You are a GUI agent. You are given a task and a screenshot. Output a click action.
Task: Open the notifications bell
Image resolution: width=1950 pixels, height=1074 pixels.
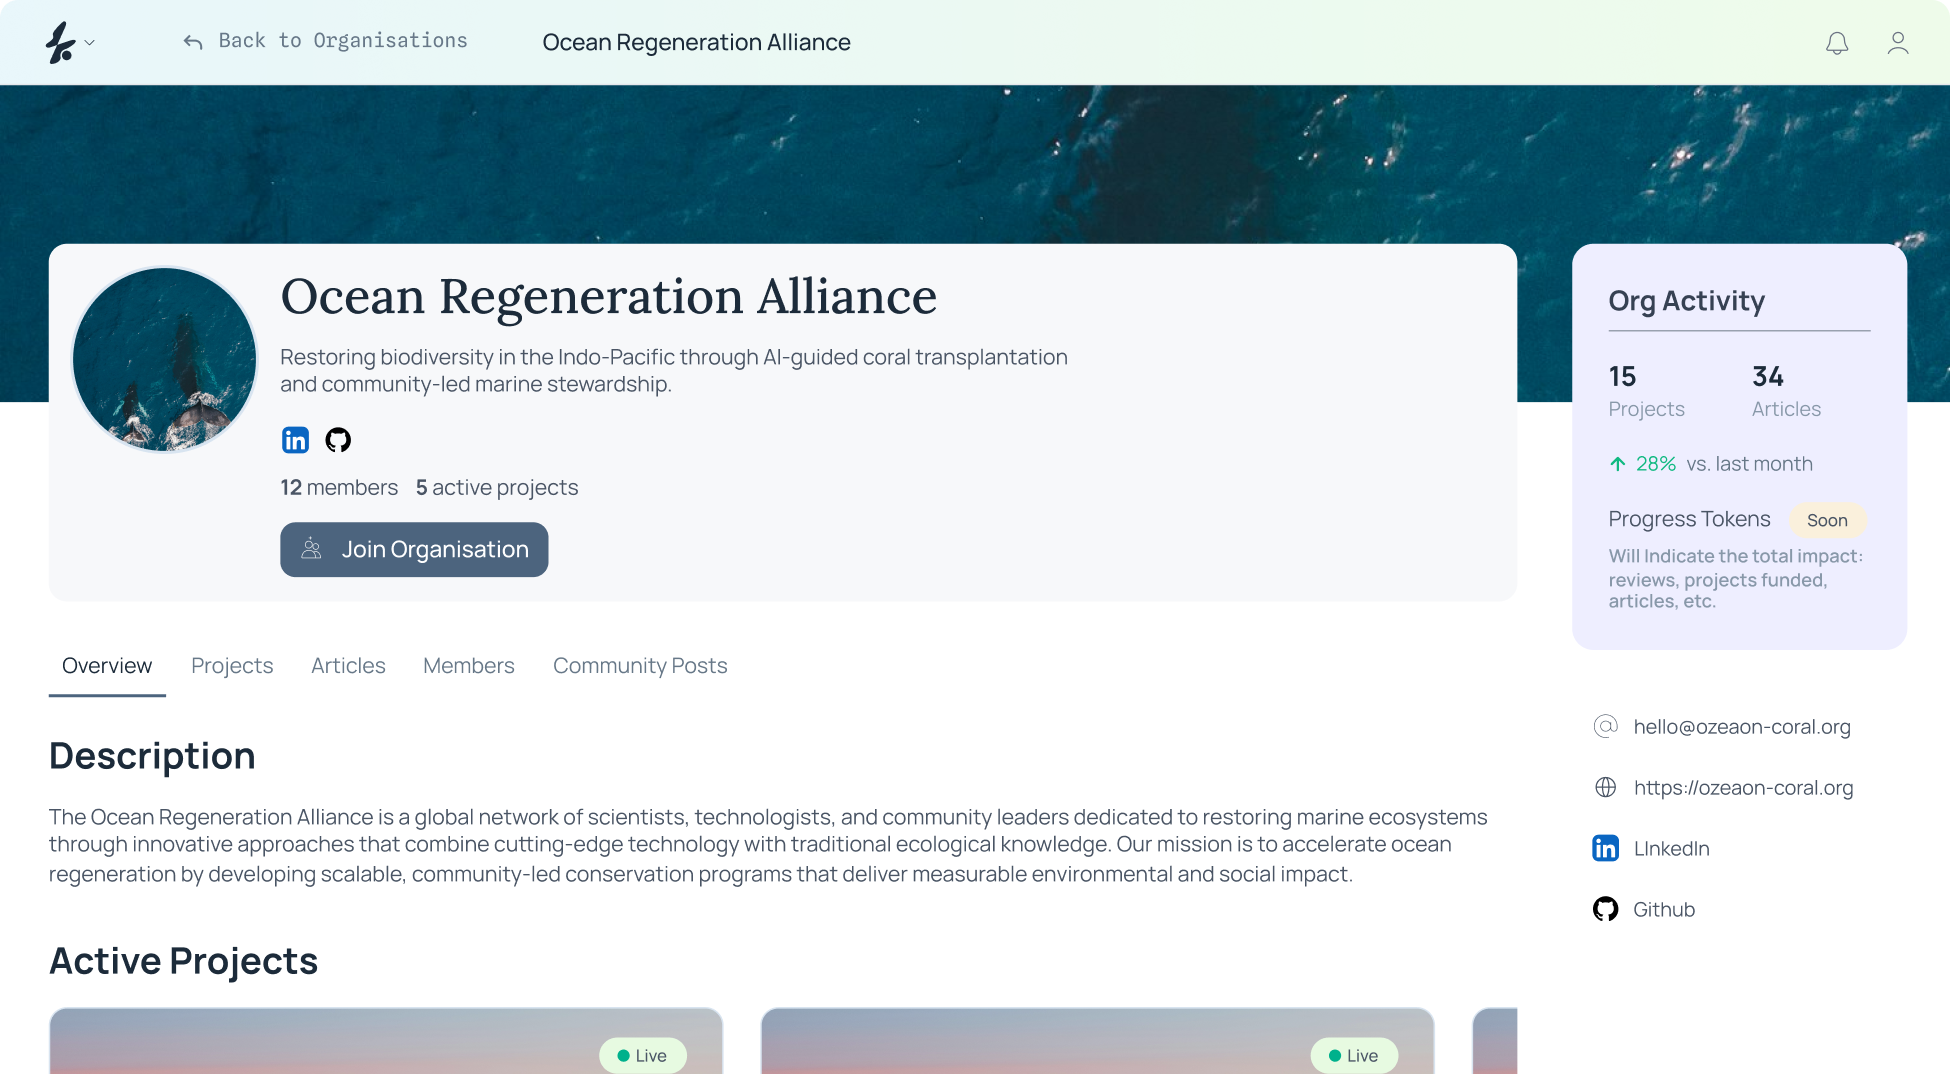pyautogui.click(x=1837, y=43)
